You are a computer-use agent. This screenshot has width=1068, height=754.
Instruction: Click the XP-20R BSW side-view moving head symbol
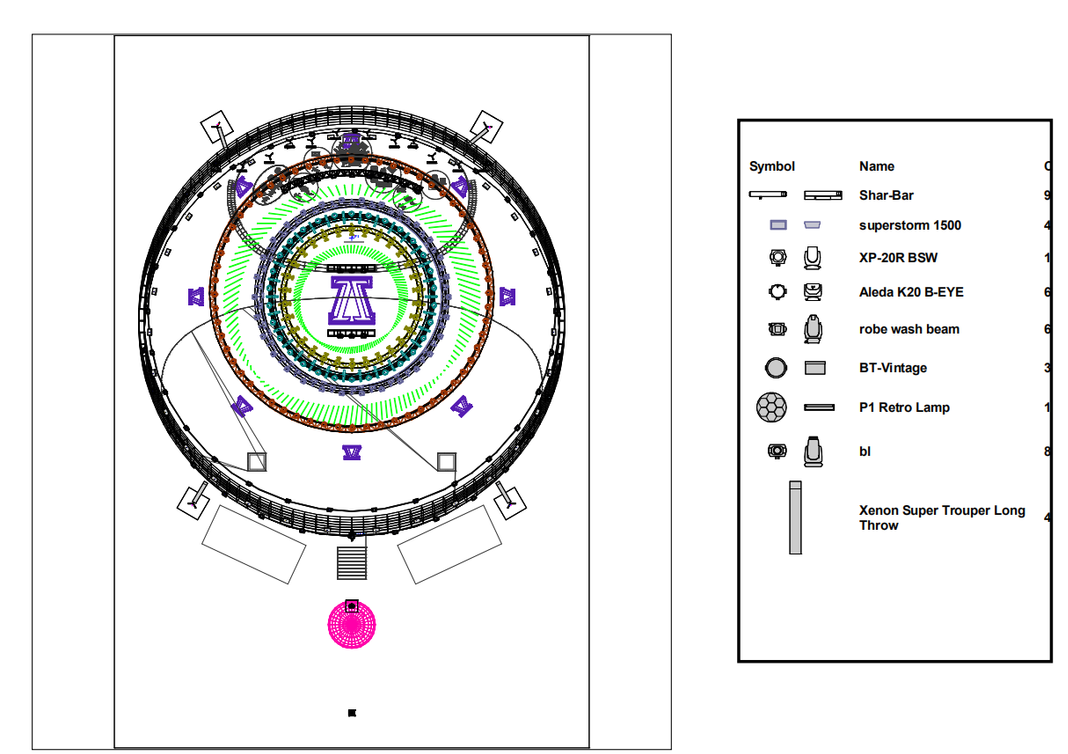(x=812, y=257)
